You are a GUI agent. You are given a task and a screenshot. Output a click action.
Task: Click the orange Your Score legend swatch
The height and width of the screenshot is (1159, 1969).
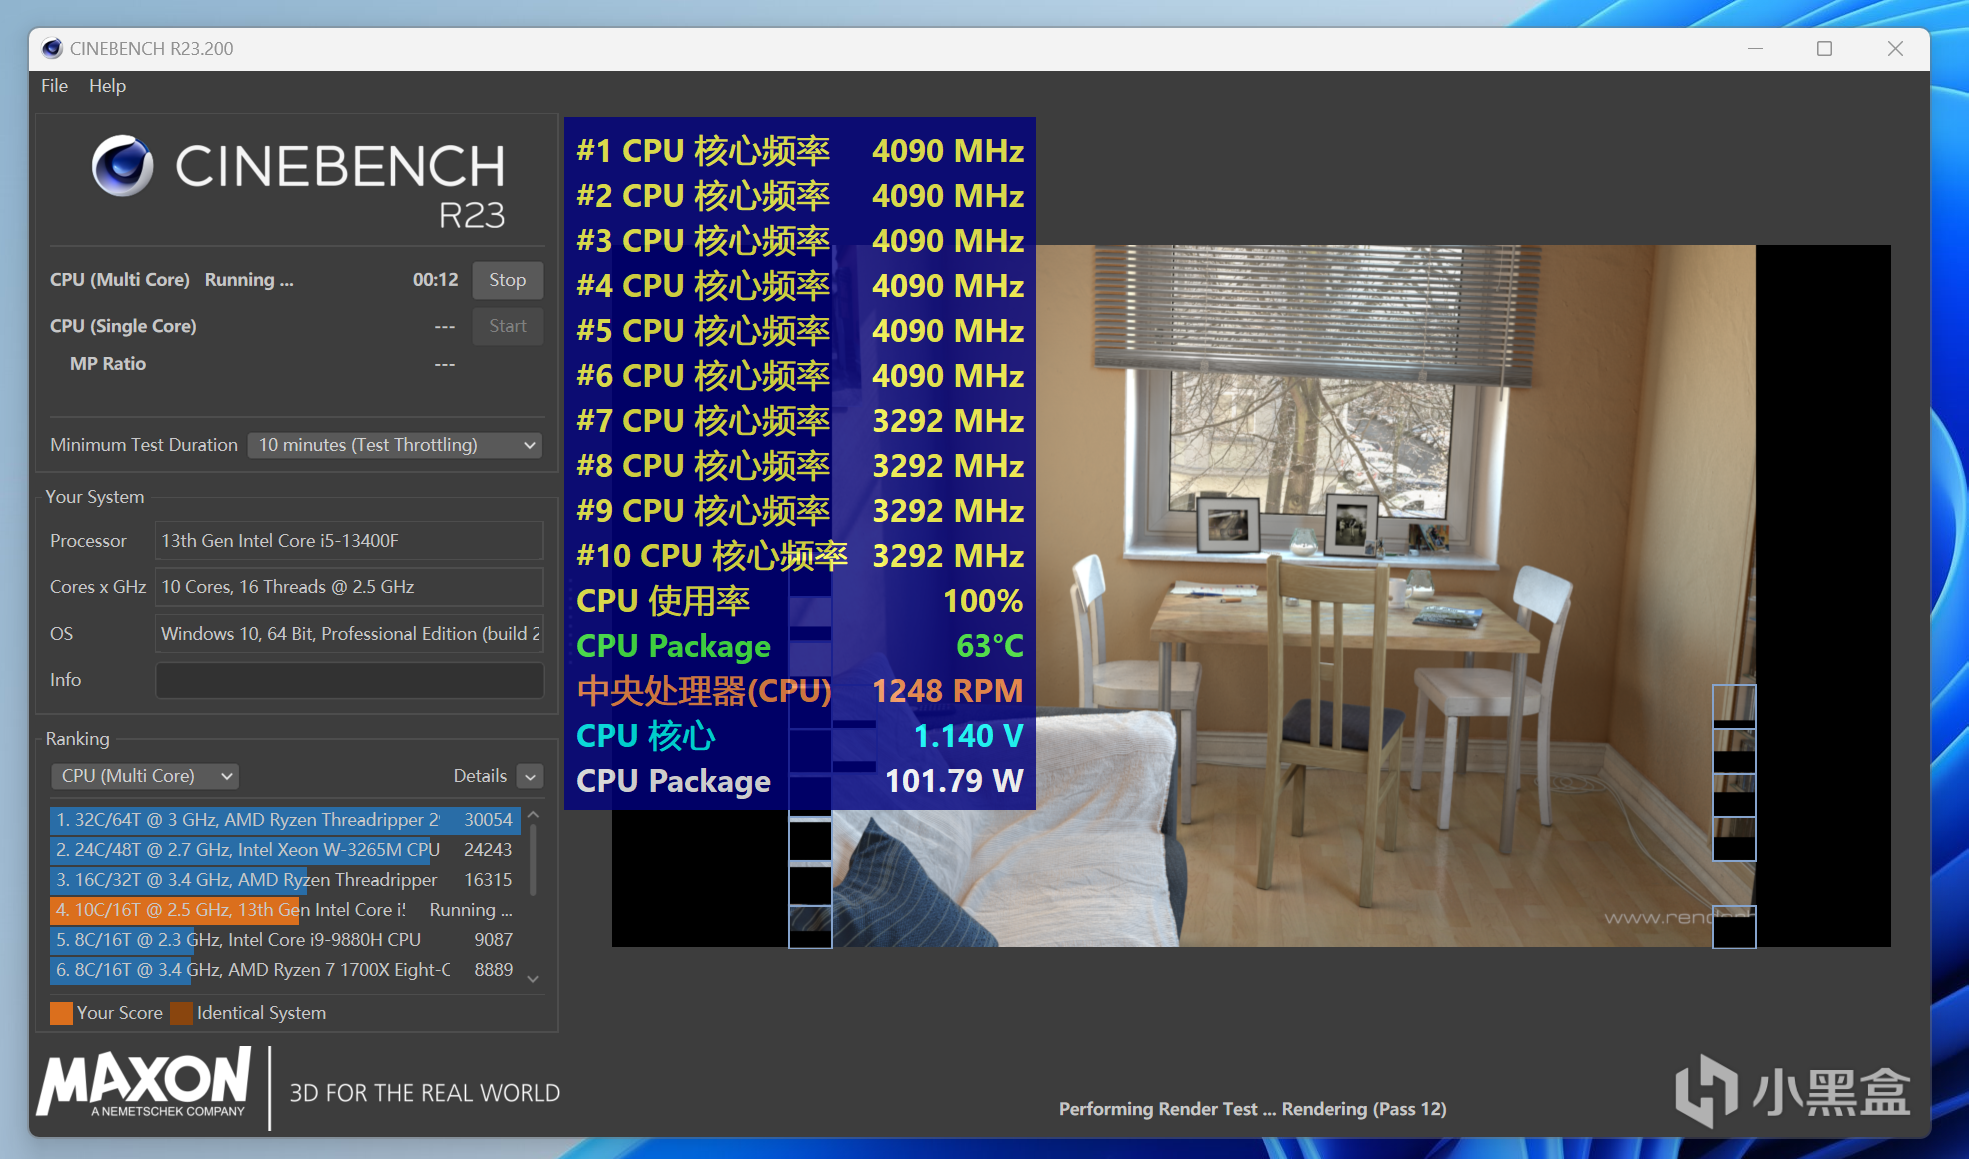point(61,1013)
